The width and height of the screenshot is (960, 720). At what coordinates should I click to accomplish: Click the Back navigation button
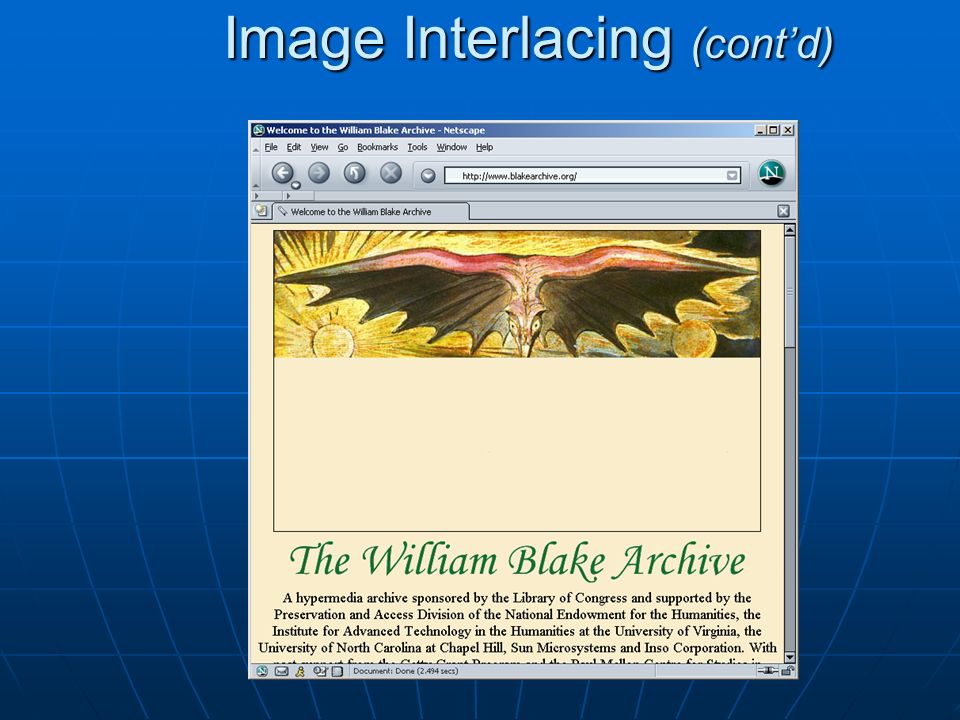click(282, 173)
